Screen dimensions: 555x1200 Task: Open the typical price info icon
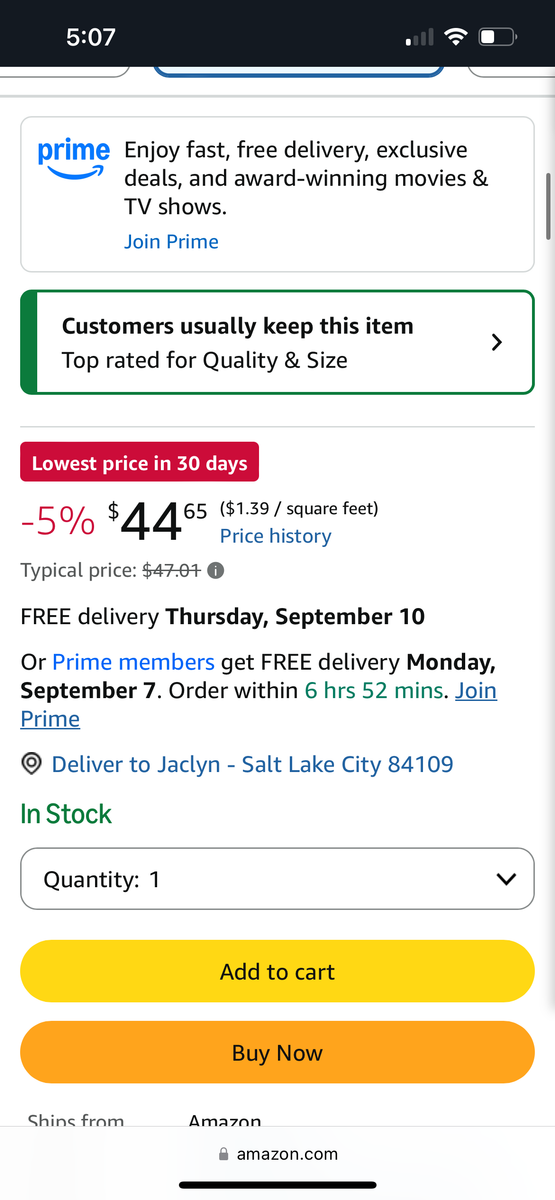(x=216, y=571)
